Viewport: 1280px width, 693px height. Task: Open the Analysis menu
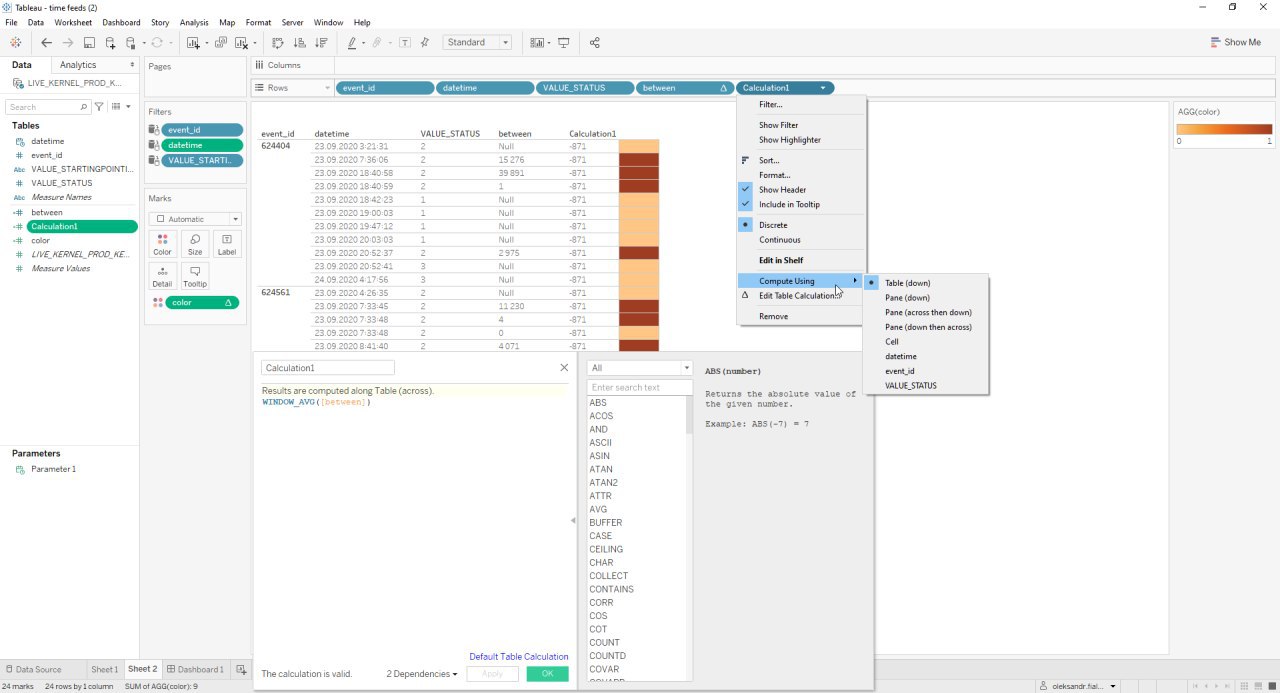(x=194, y=22)
